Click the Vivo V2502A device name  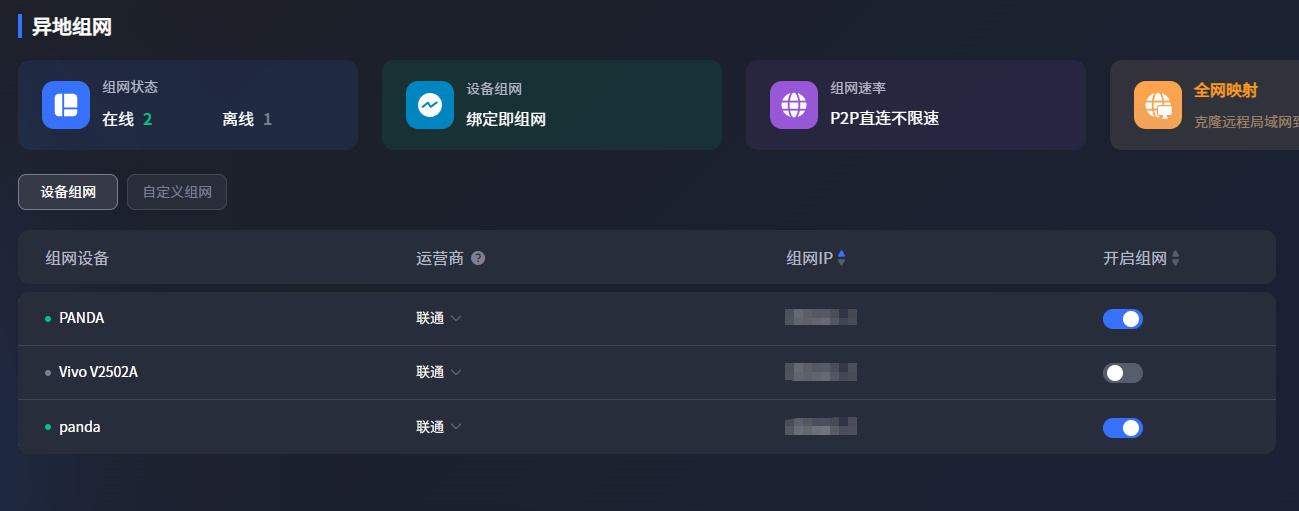click(x=98, y=372)
